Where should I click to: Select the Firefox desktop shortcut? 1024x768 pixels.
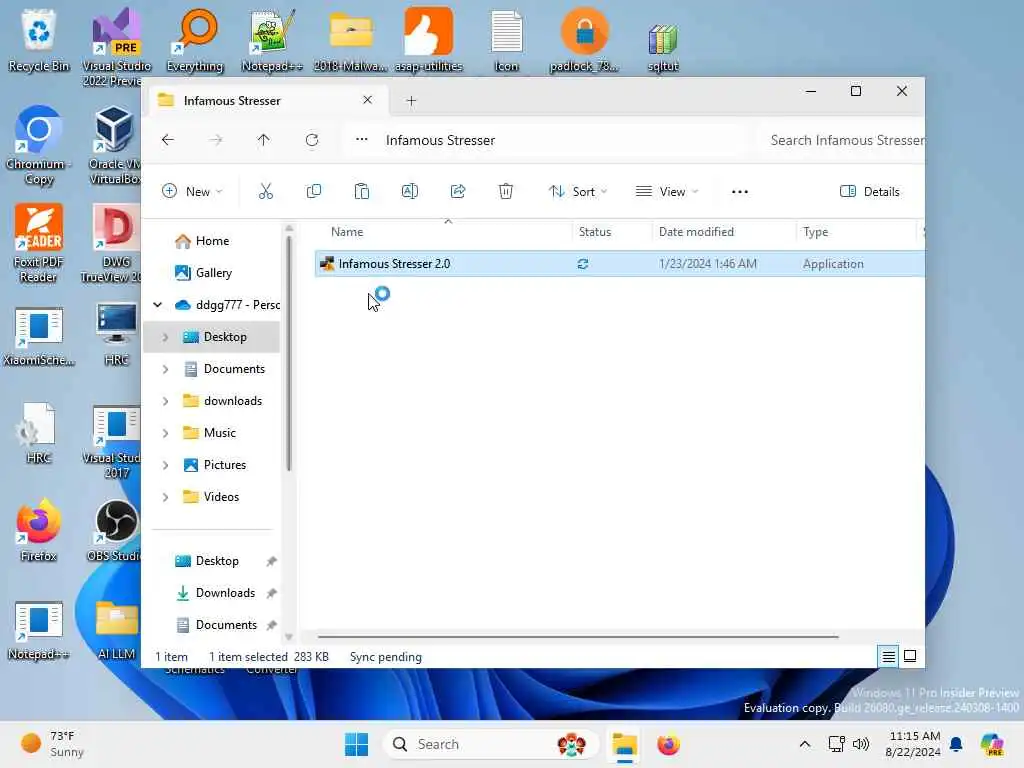(x=39, y=530)
